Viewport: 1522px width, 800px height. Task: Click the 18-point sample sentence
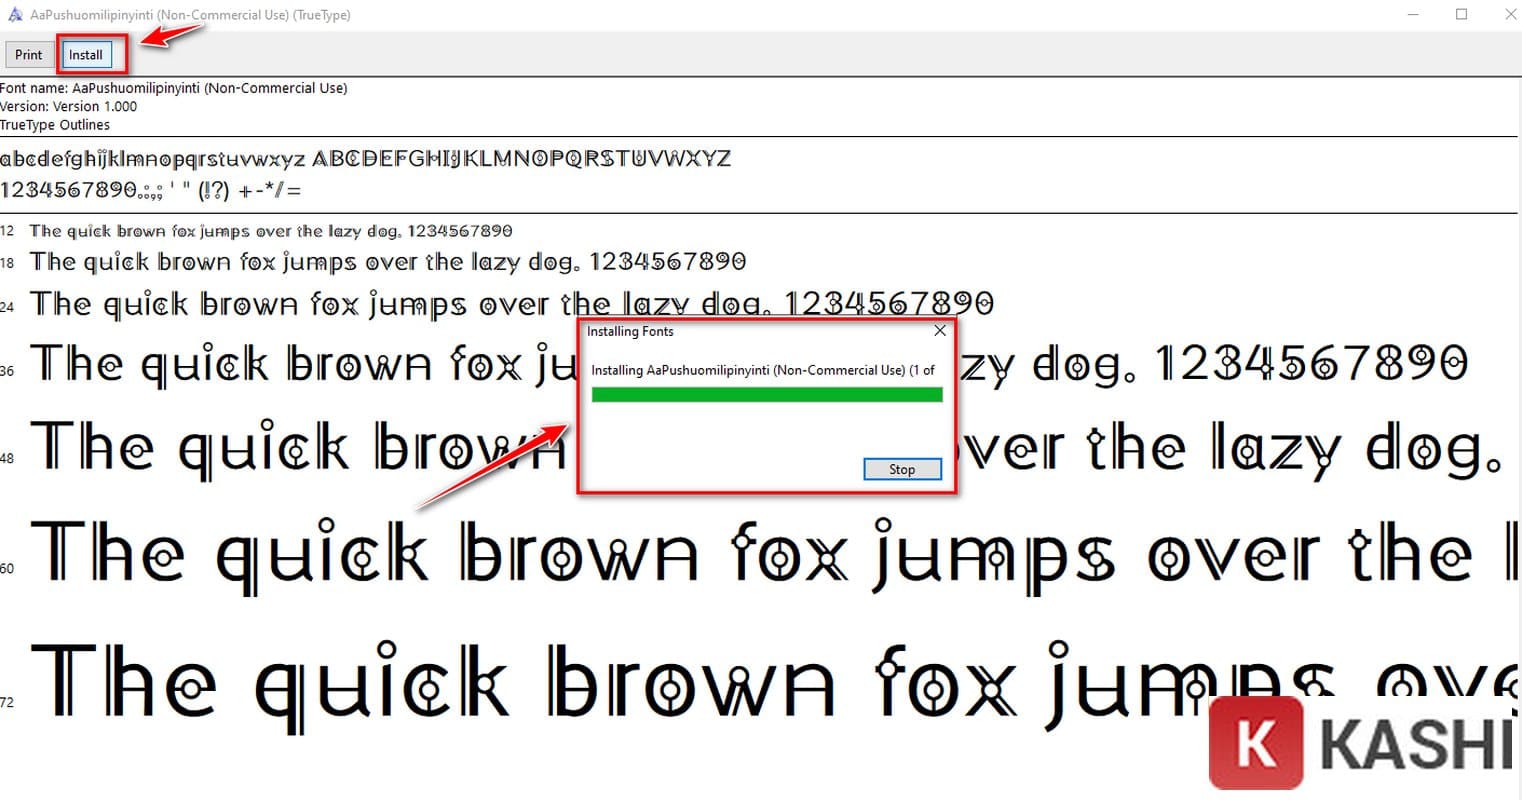pyautogui.click(x=387, y=262)
